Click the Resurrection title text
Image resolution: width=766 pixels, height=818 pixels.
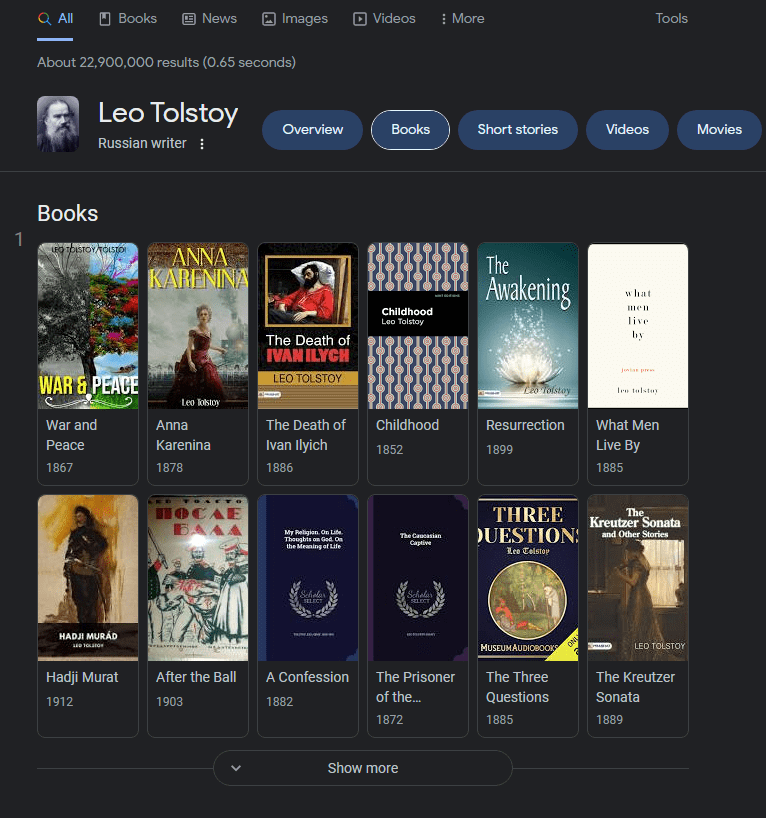[525, 425]
